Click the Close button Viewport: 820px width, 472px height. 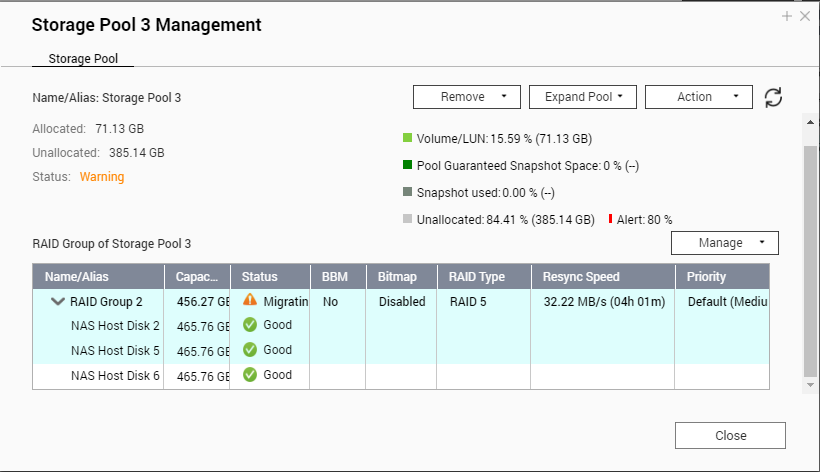click(730, 435)
